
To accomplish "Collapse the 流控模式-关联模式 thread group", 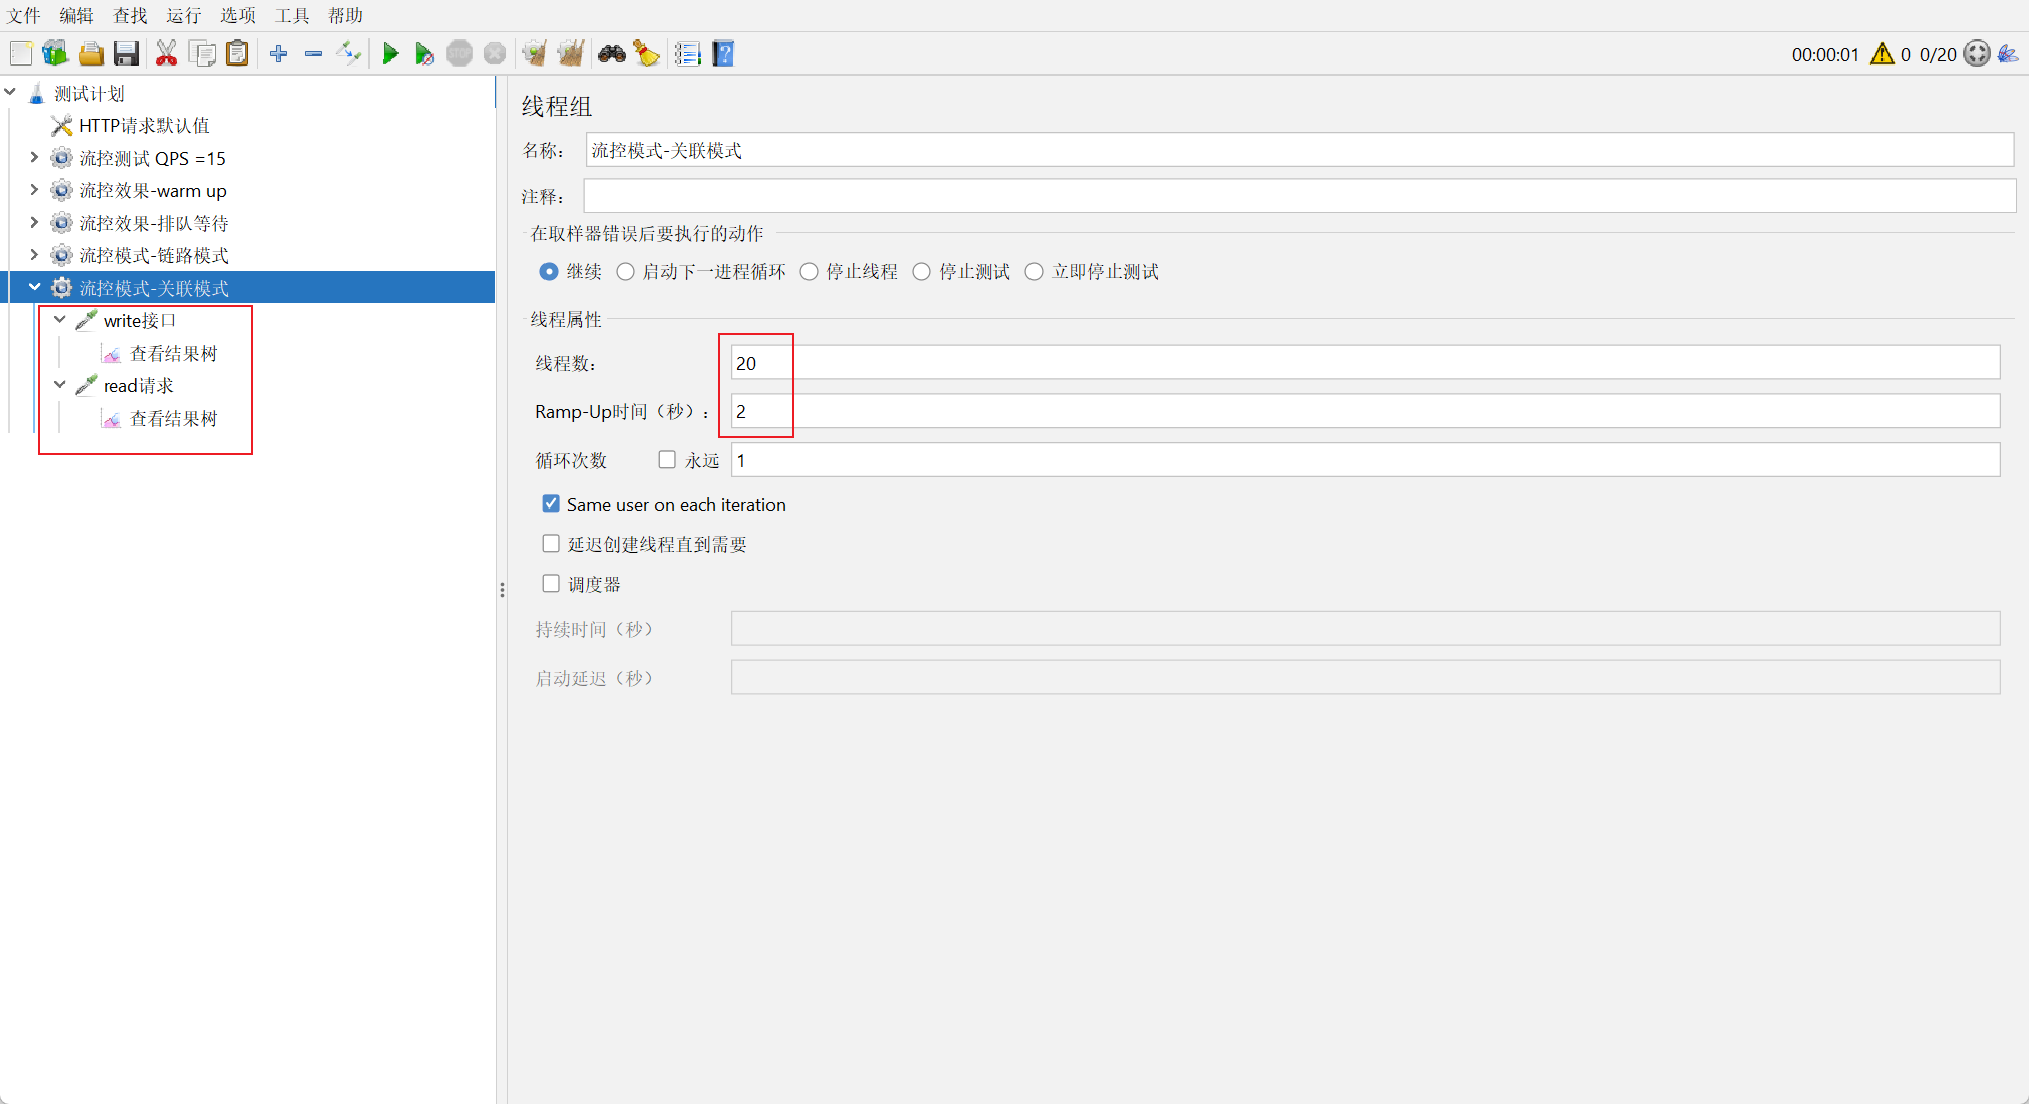I will pos(34,288).
